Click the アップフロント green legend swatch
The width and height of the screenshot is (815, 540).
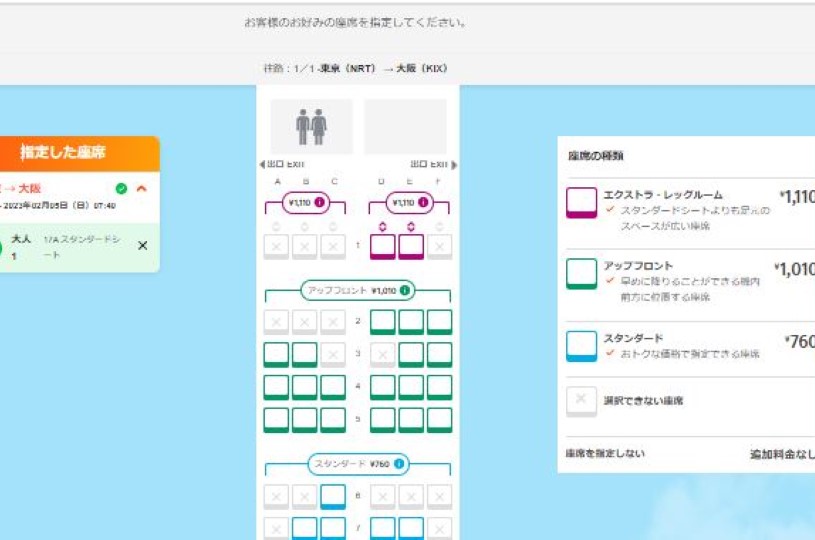click(x=582, y=274)
